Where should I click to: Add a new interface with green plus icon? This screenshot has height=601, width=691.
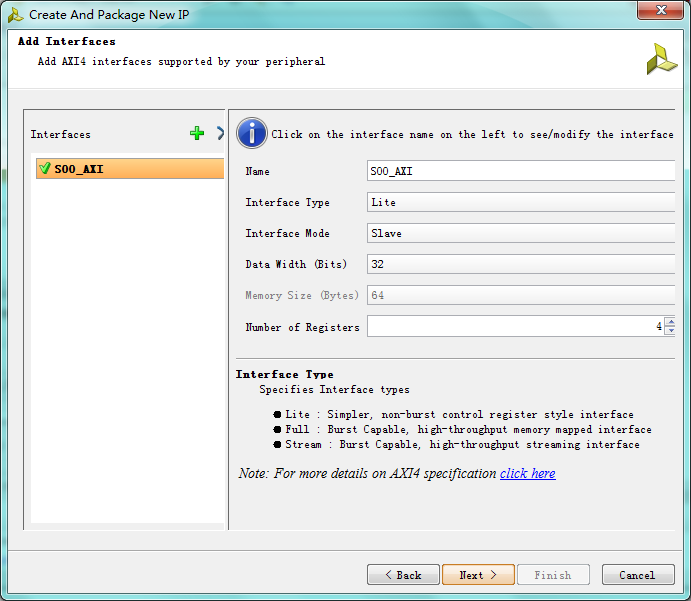pos(197,133)
